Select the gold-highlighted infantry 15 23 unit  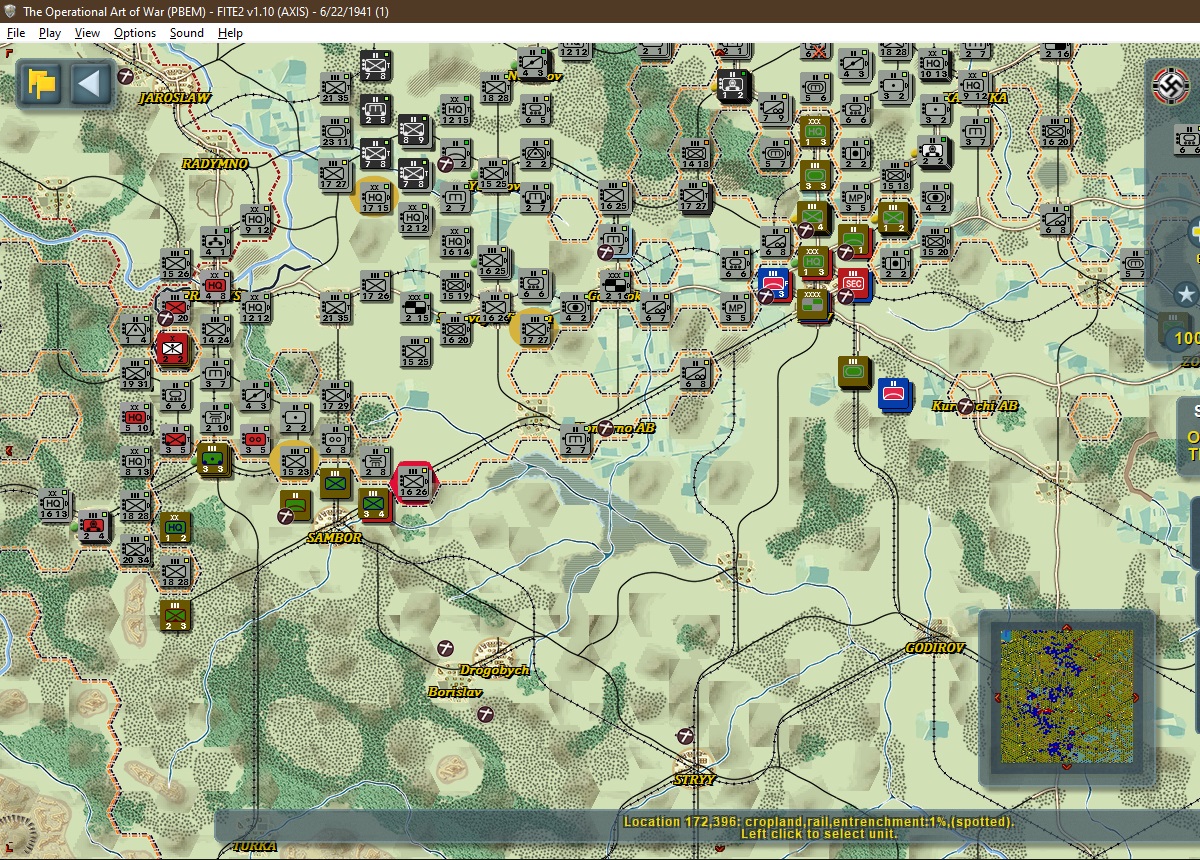tap(295, 461)
